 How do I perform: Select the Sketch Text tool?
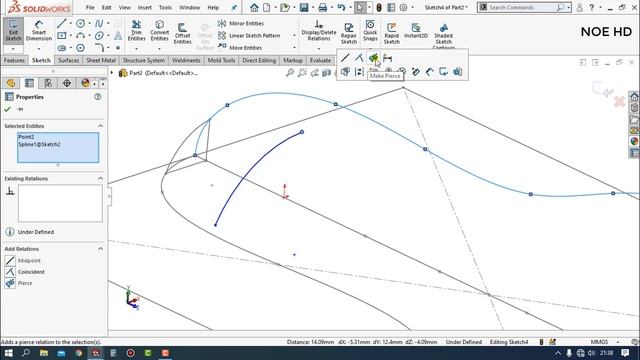pyautogui.click(x=118, y=36)
